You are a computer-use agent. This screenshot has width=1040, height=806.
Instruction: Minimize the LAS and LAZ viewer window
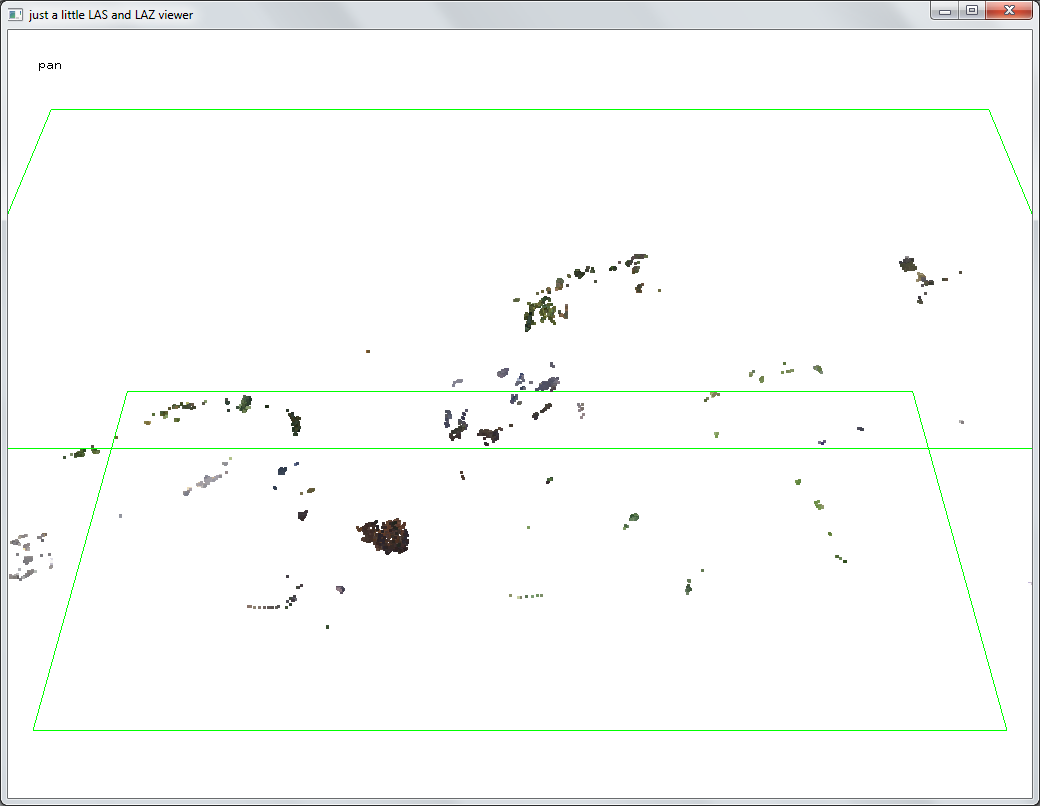click(x=945, y=11)
